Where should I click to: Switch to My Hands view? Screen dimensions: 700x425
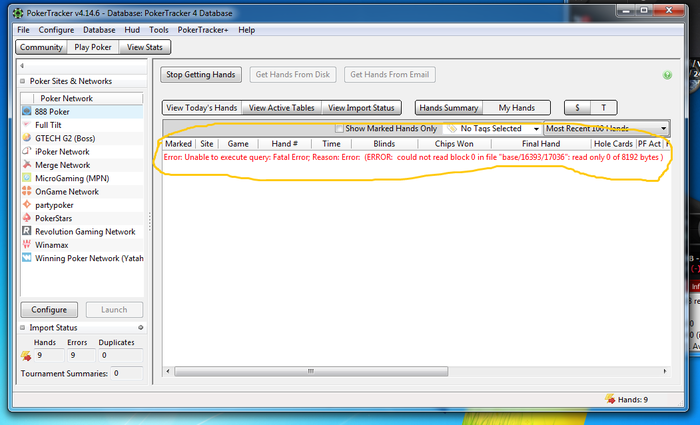517,108
